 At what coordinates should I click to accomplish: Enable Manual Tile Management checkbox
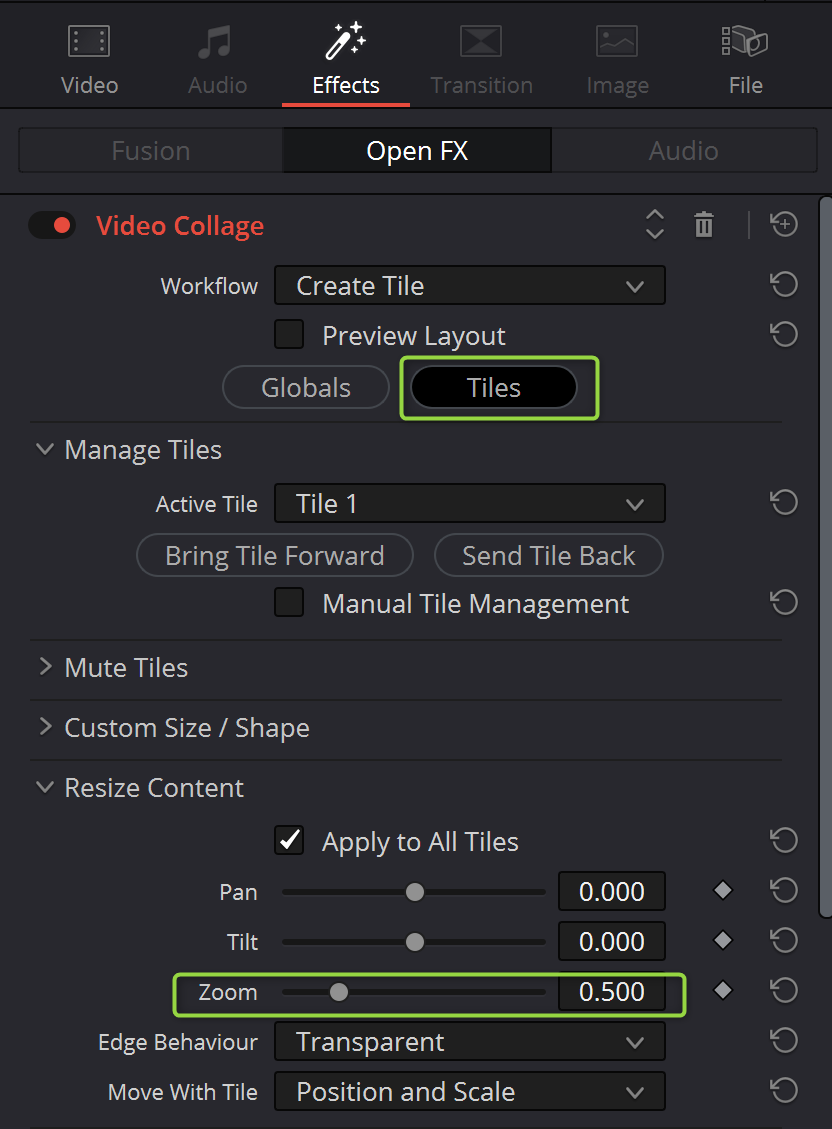click(x=289, y=603)
